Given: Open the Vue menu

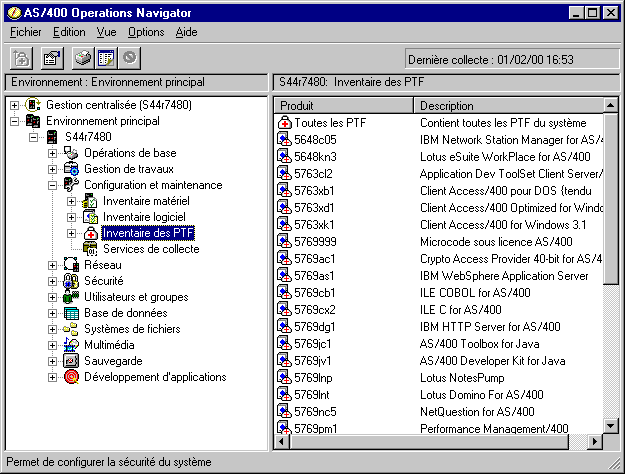Looking at the screenshot, I should coord(106,32).
